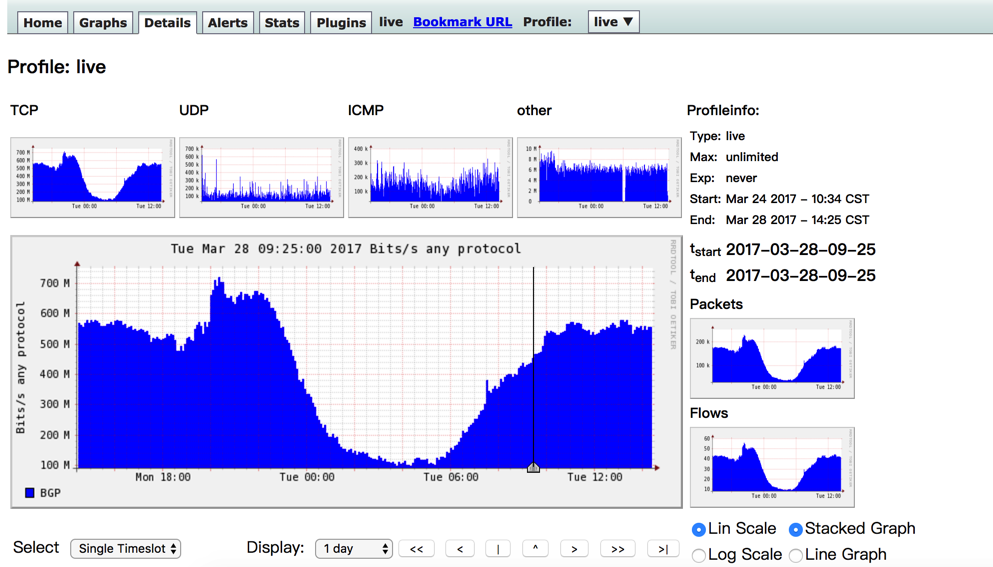The width and height of the screenshot is (993, 567).
Task: Expand the Single Timeslot select menu
Action: [125, 549]
